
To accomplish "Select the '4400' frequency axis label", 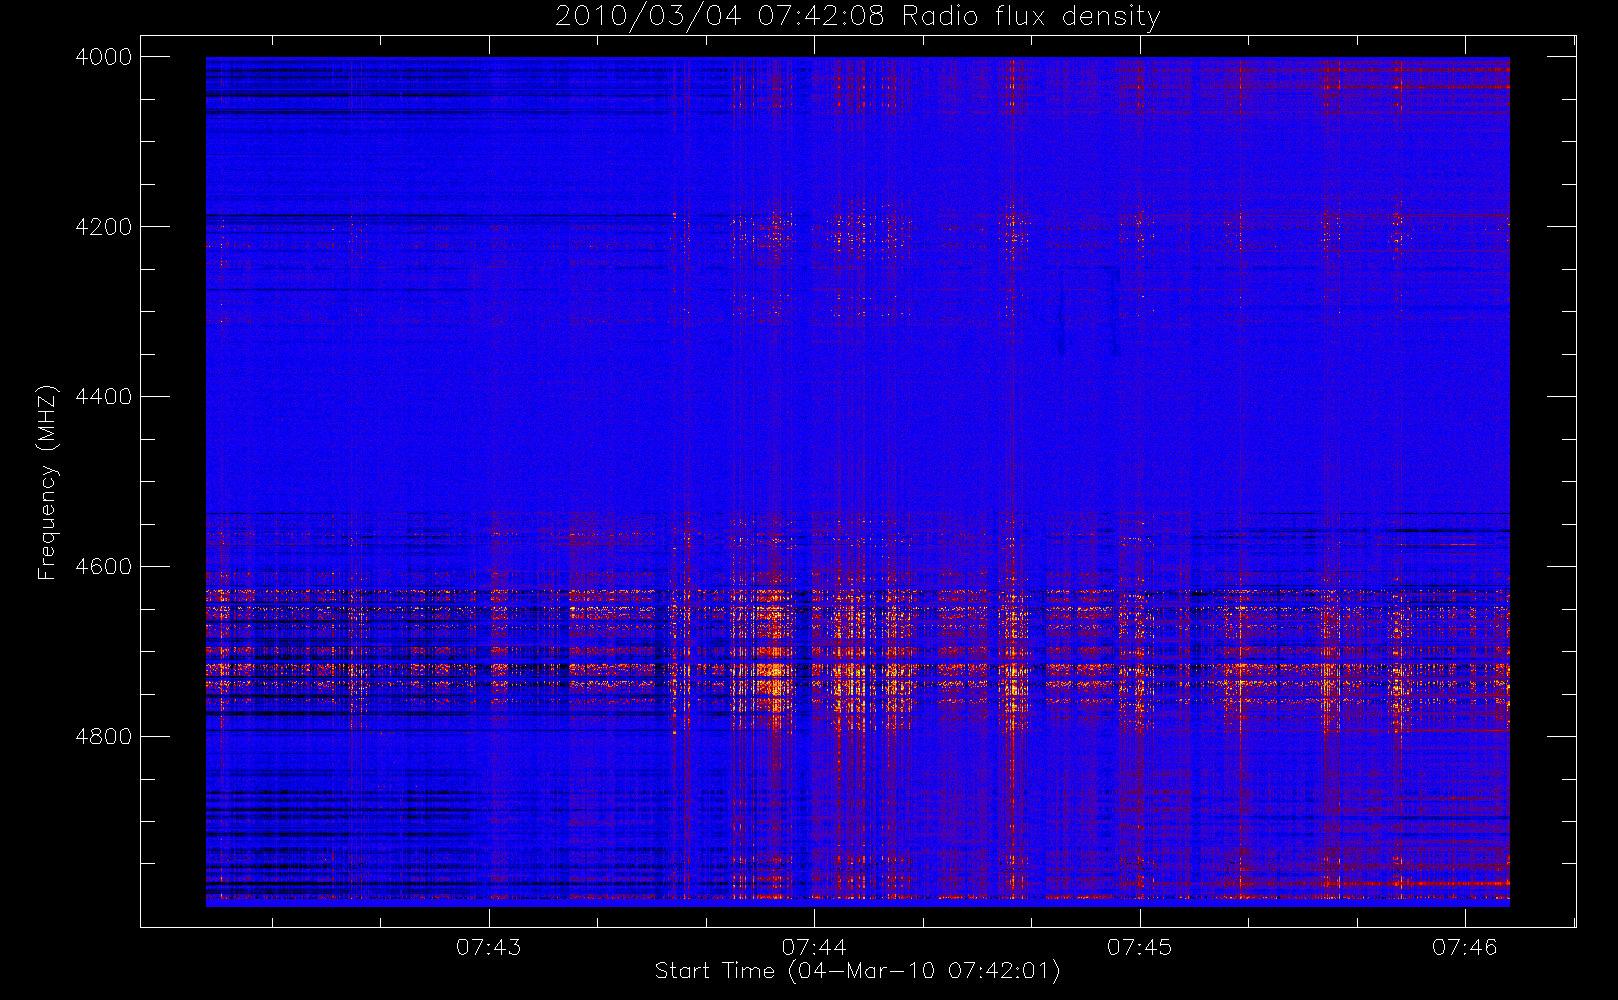I will [104, 397].
